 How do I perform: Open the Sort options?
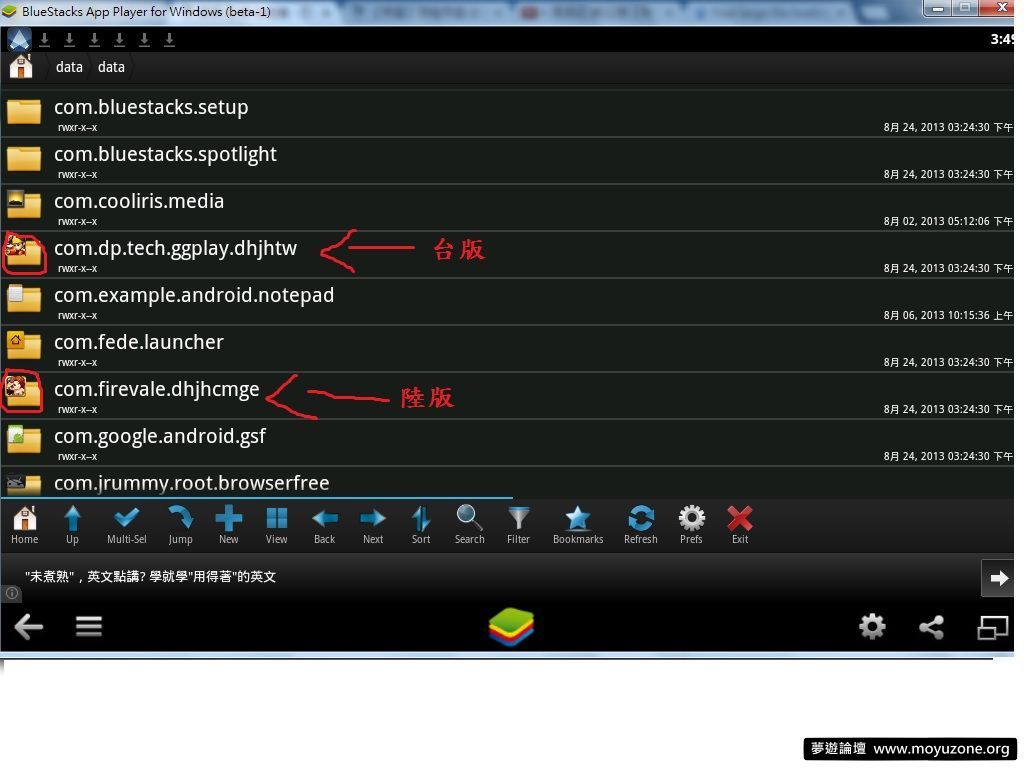421,525
